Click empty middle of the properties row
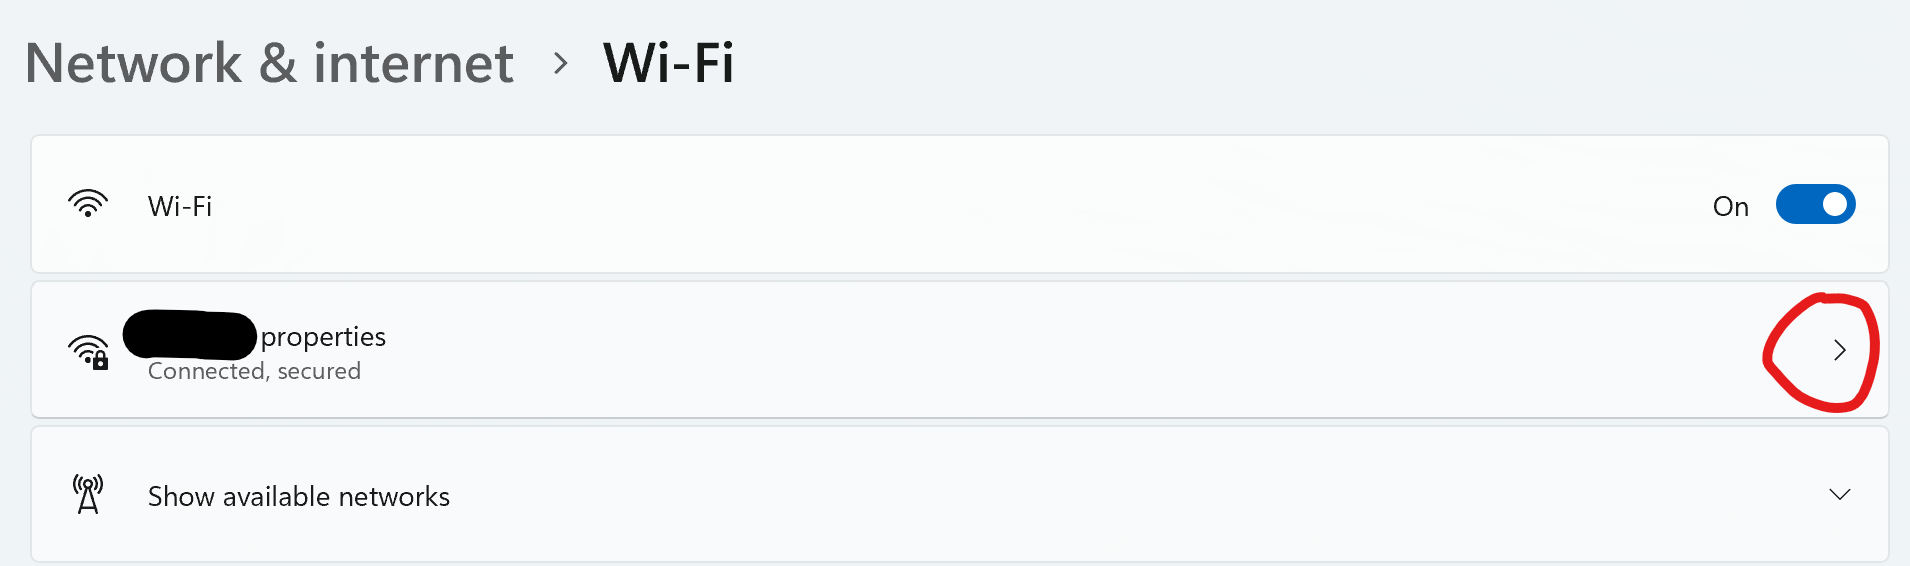 (1000, 350)
